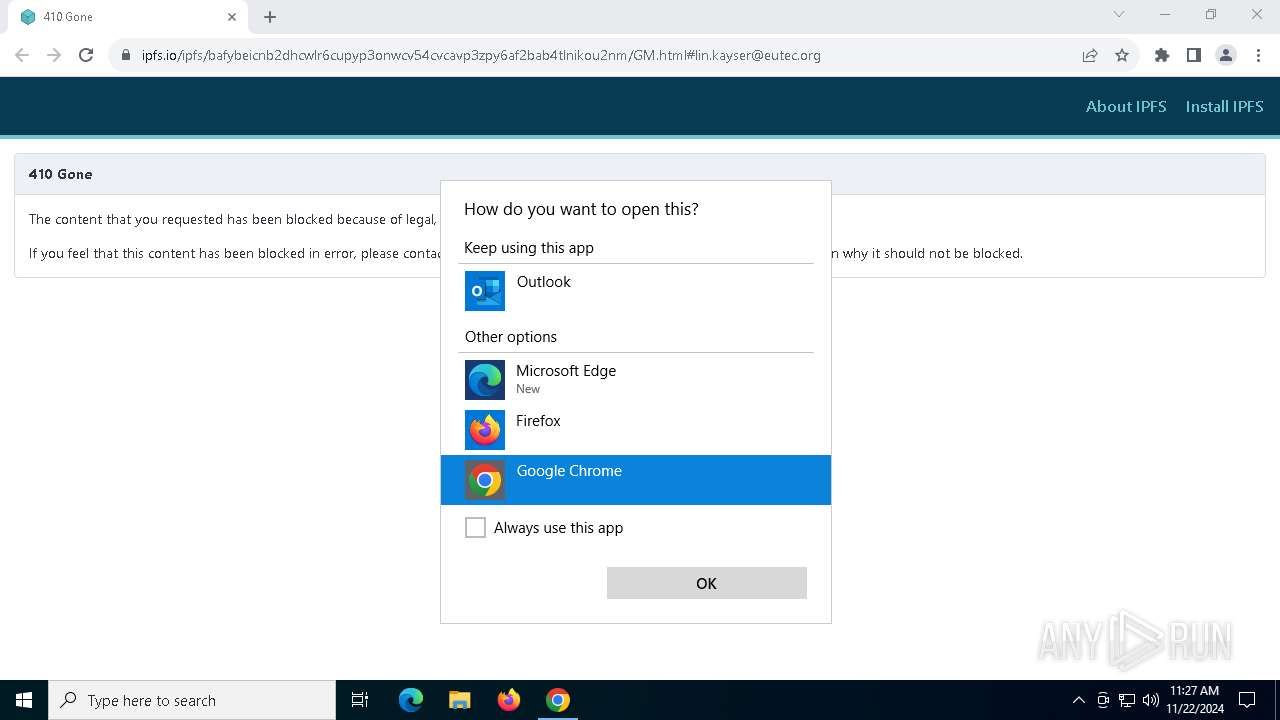Show hidden system tray icons

pyautogui.click(x=1078, y=700)
